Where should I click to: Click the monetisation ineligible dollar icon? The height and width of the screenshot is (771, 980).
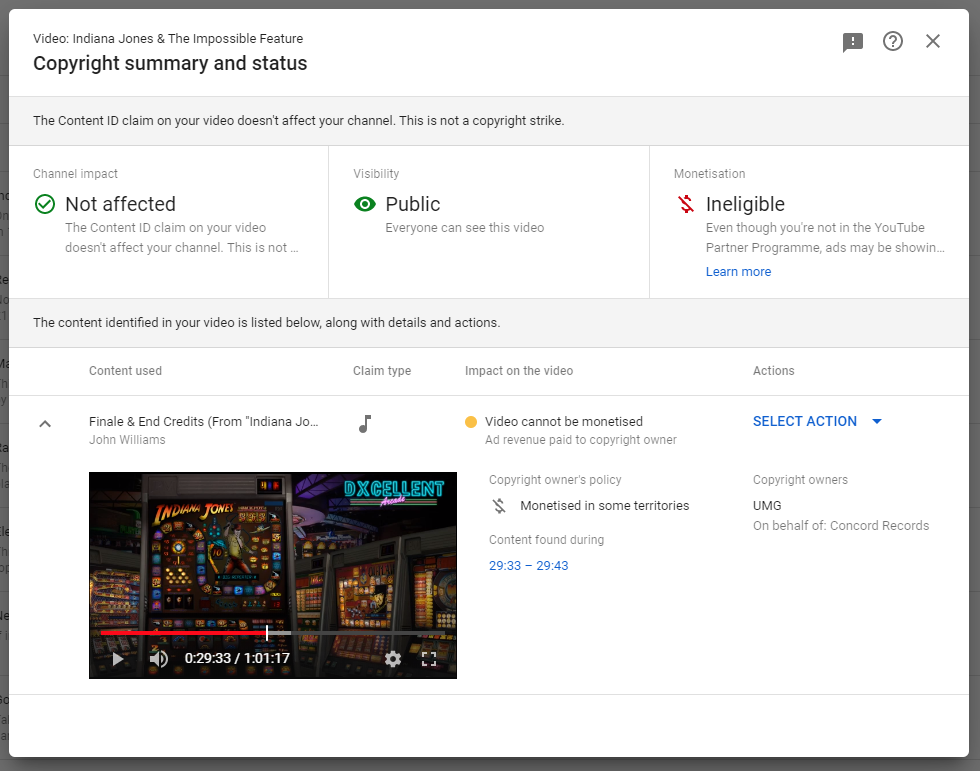[x=685, y=204]
